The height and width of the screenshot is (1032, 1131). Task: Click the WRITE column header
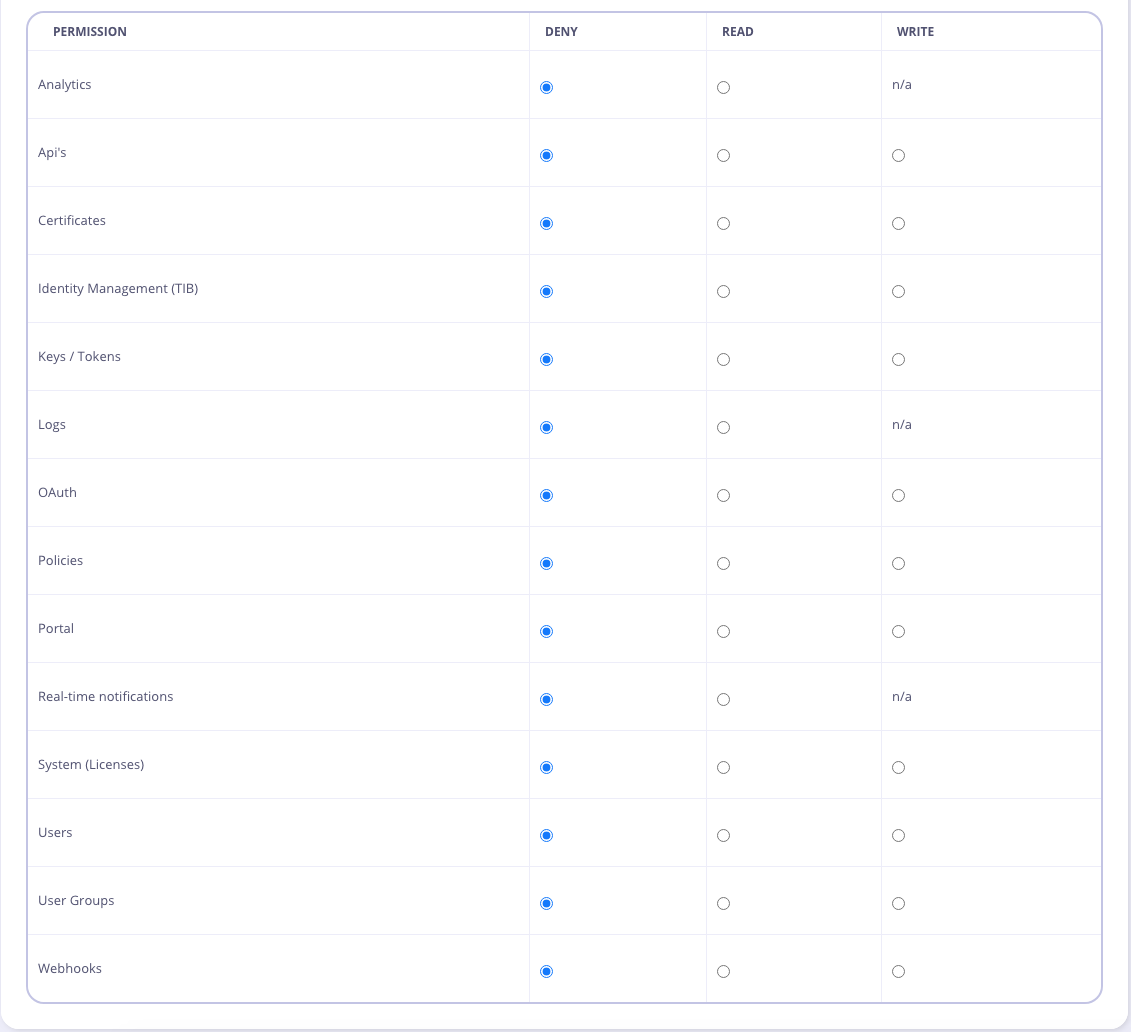pos(914,31)
